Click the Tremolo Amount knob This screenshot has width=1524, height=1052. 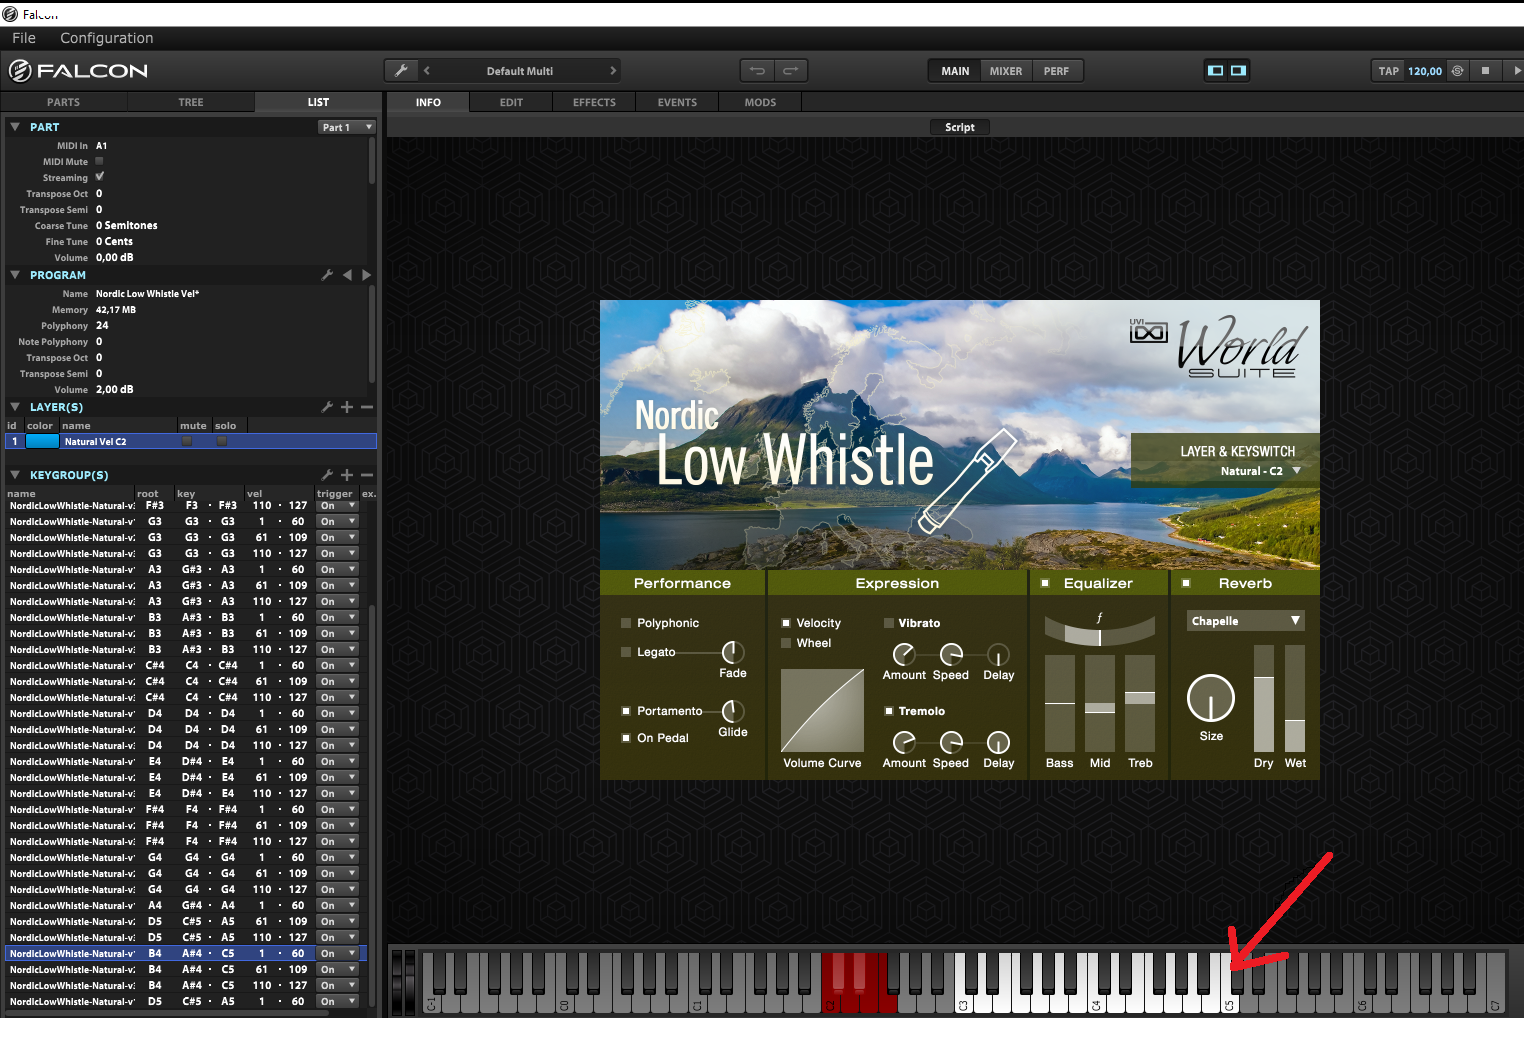point(903,742)
